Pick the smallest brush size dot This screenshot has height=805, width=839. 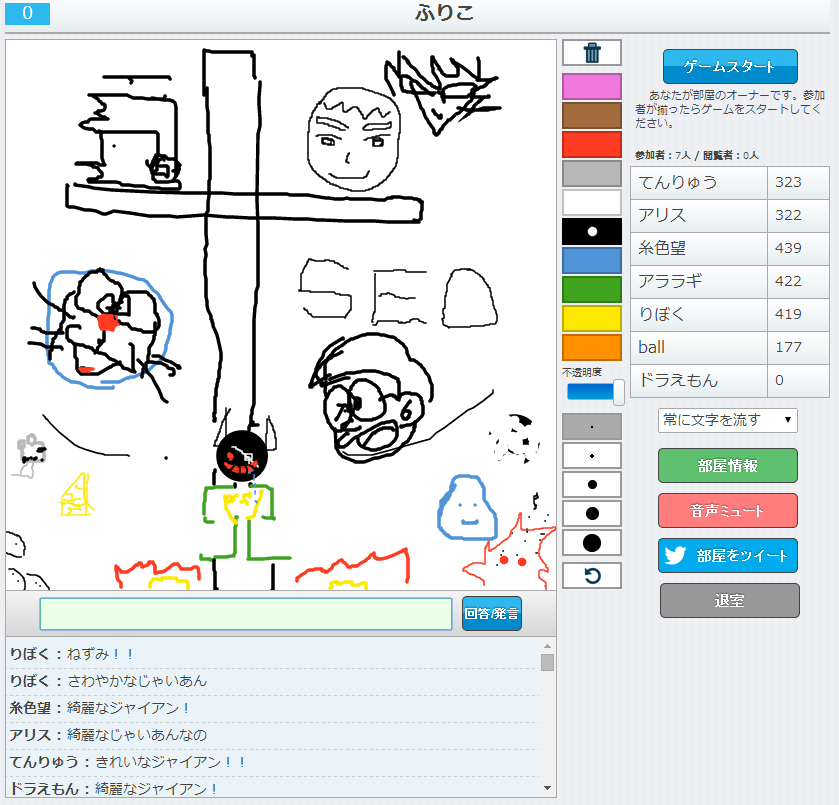(592, 427)
